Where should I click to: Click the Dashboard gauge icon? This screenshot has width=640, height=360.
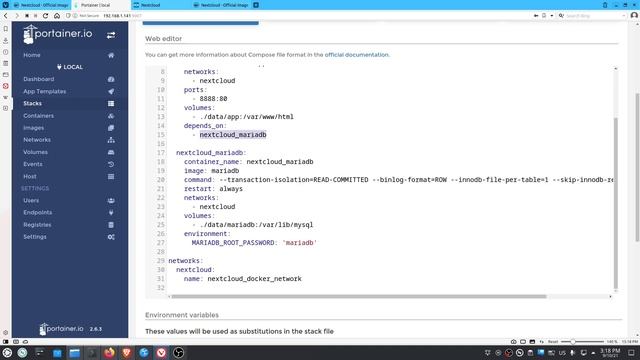click(x=111, y=79)
